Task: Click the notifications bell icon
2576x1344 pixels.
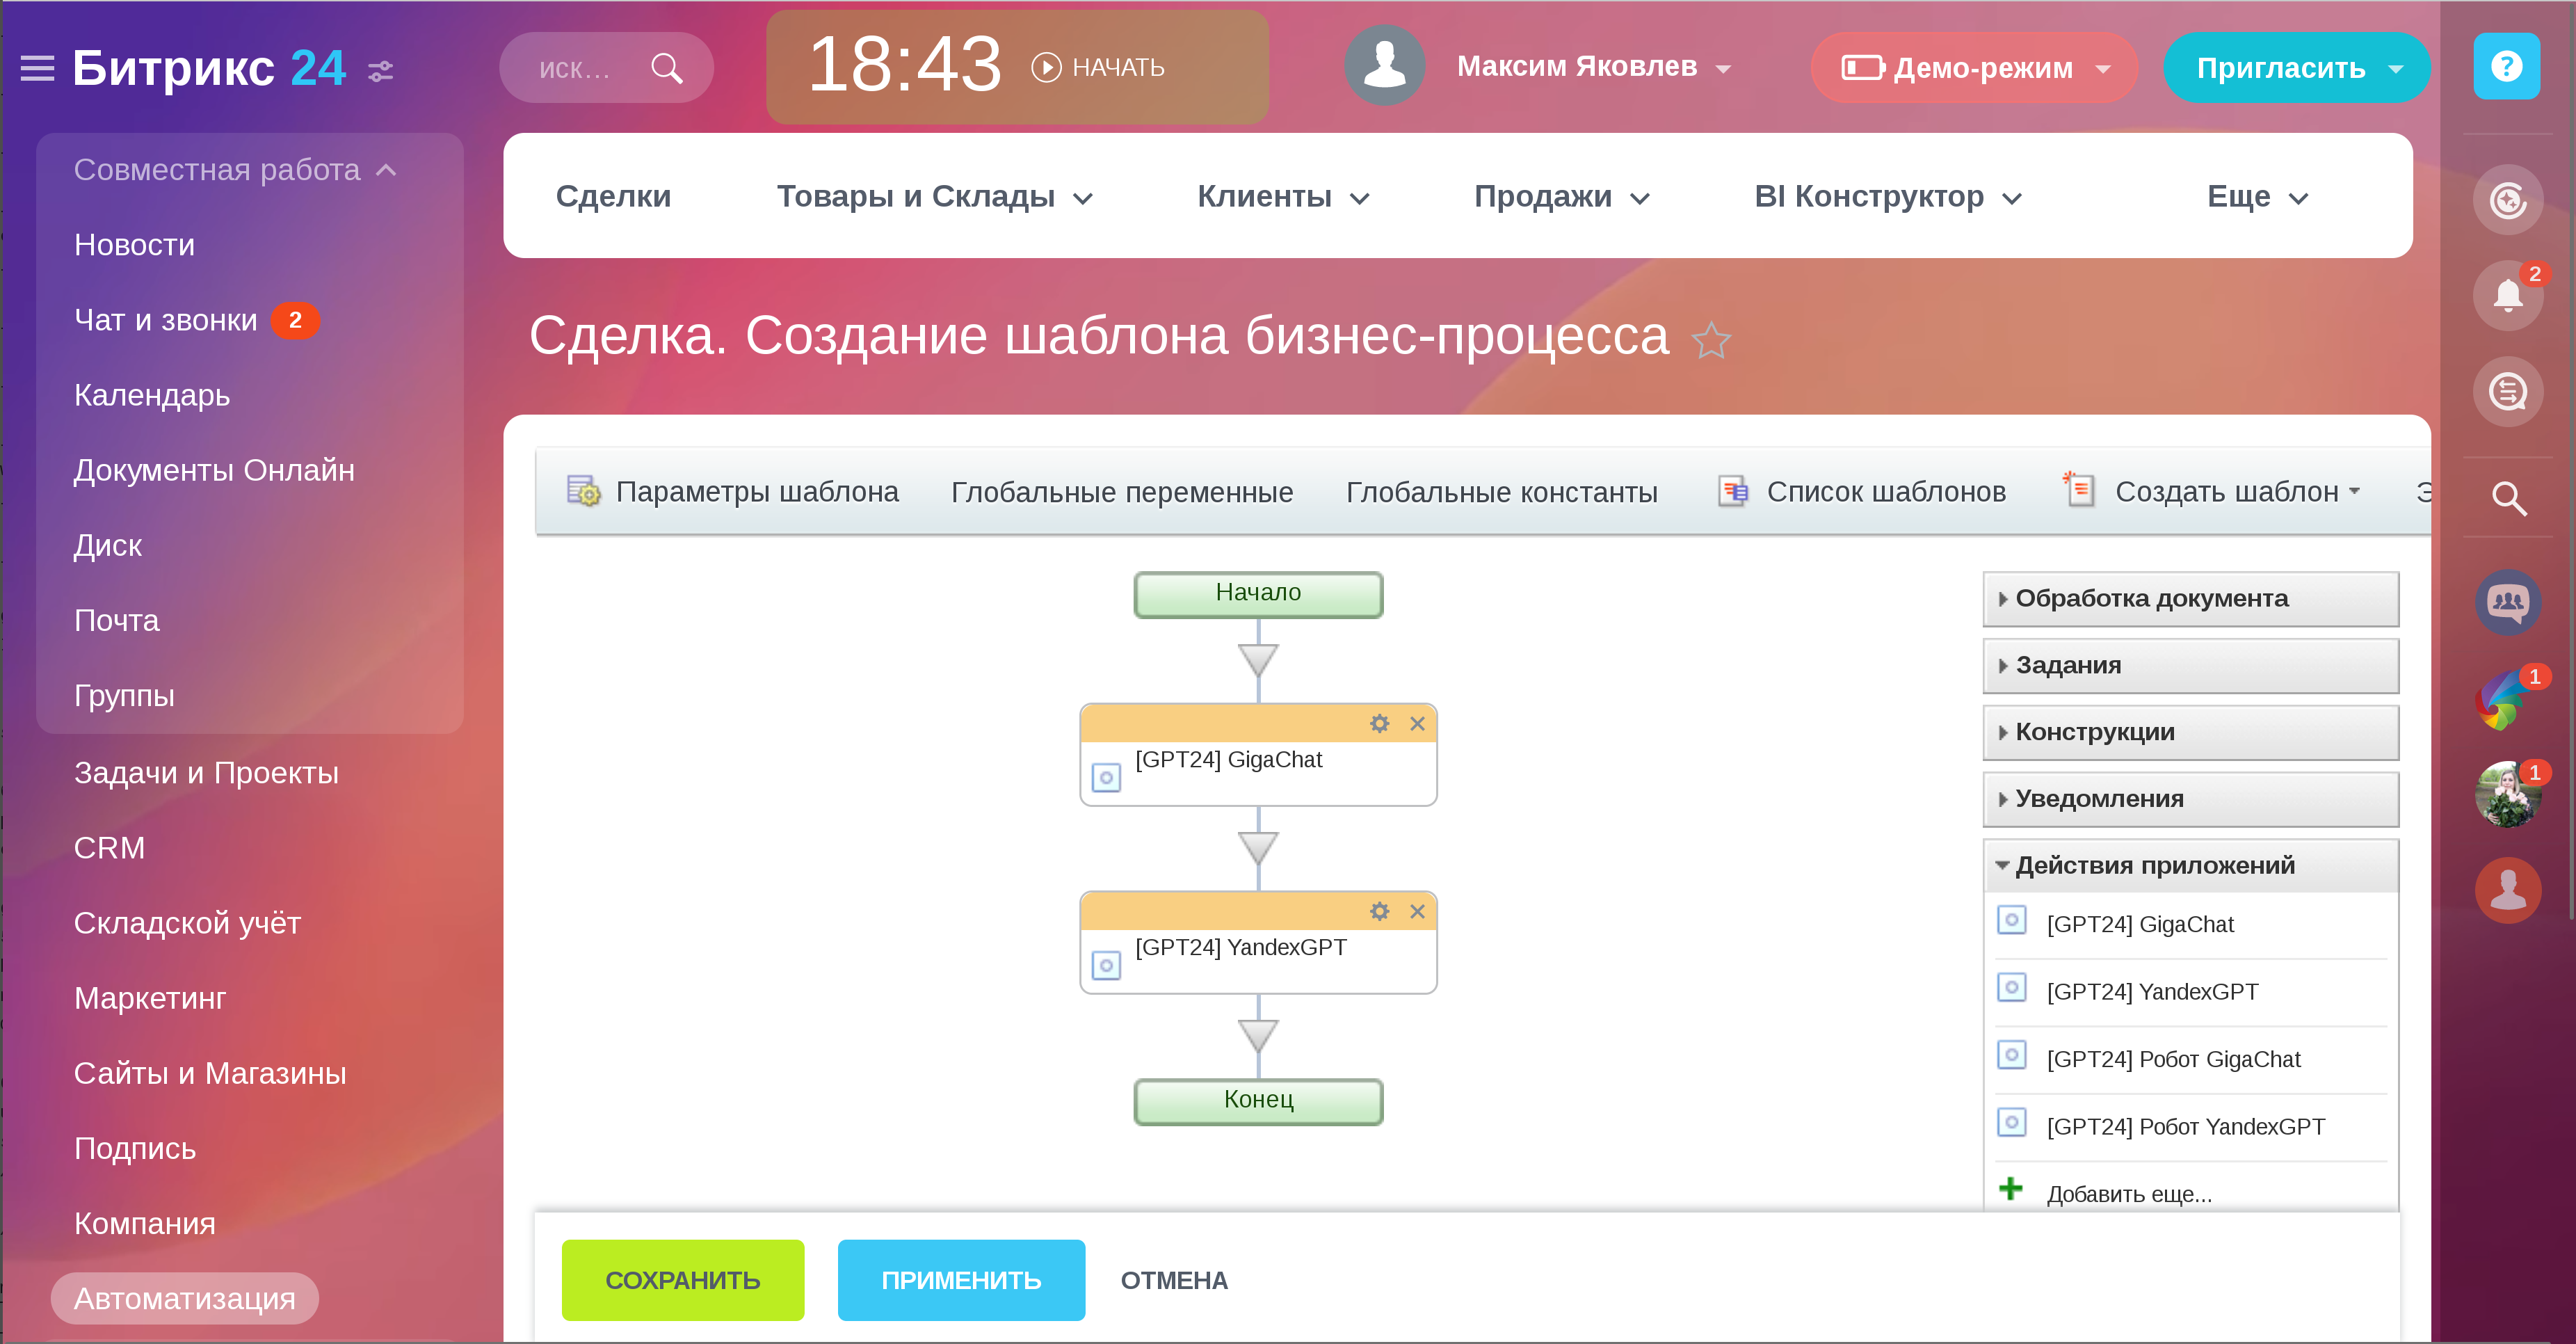Action: tap(2507, 295)
